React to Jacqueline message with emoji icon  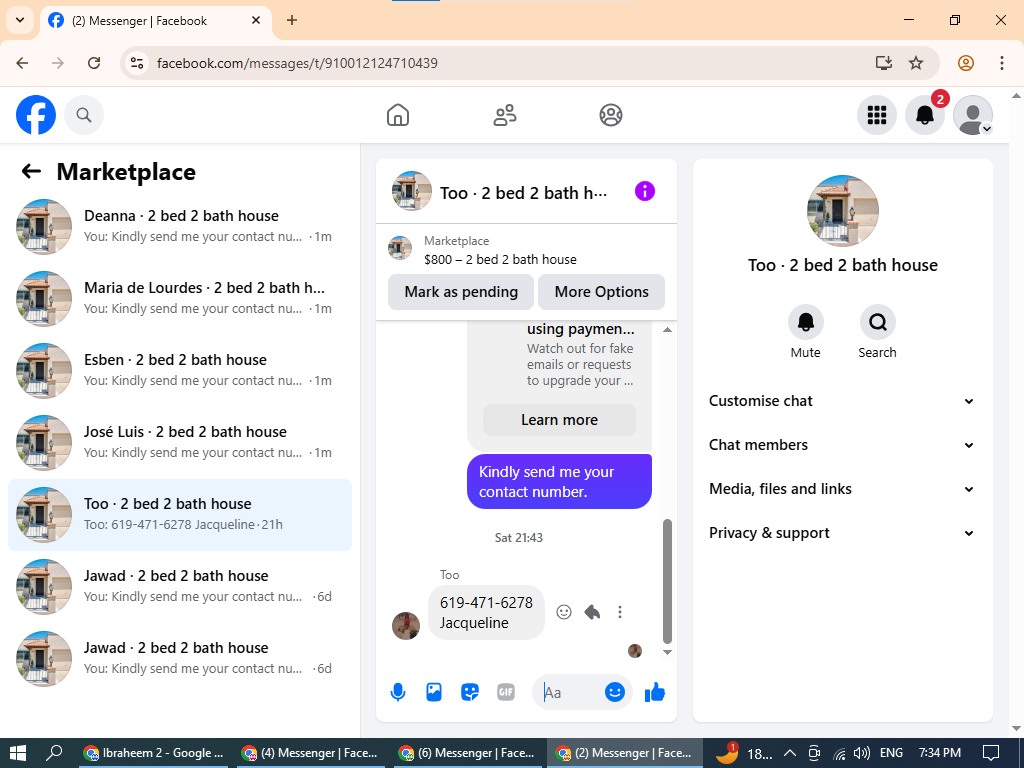click(x=564, y=612)
